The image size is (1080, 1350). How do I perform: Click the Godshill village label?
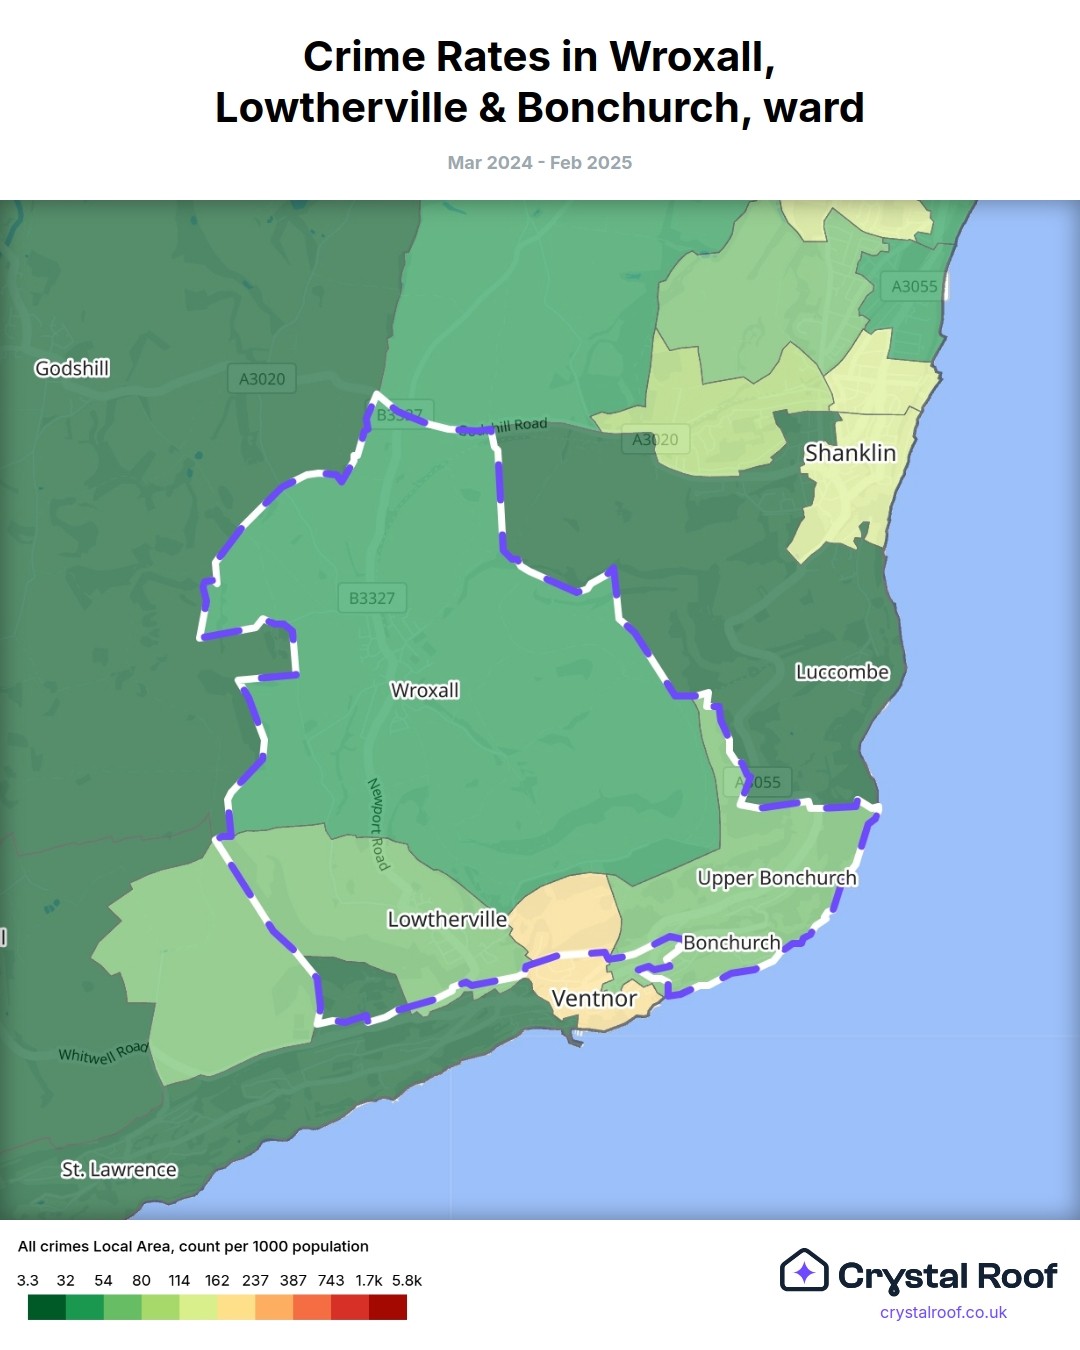72,368
